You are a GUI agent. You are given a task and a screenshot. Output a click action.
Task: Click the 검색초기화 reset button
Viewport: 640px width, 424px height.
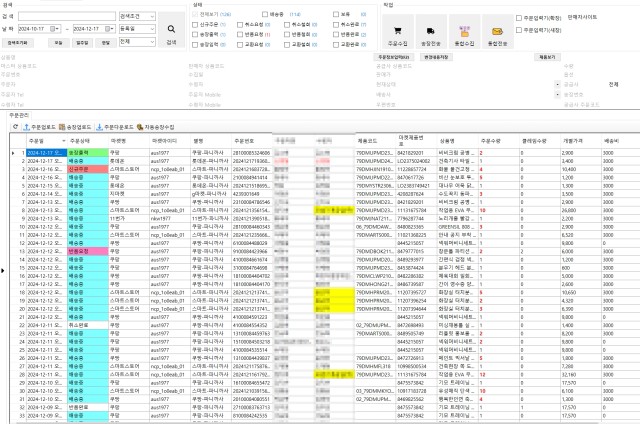pyautogui.click(x=19, y=43)
